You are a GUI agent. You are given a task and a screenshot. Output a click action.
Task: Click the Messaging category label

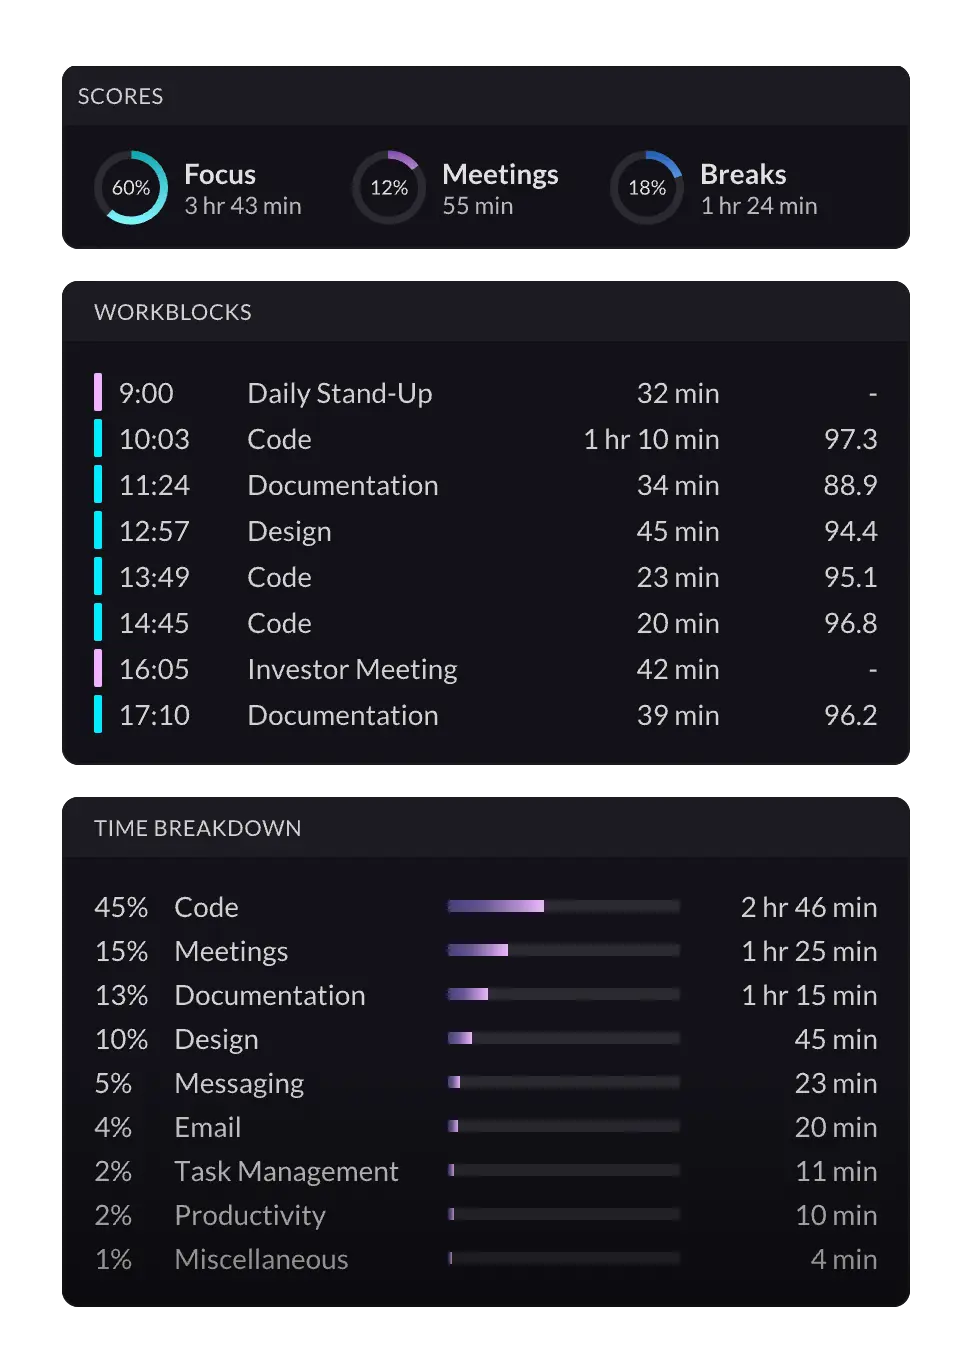(239, 1083)
